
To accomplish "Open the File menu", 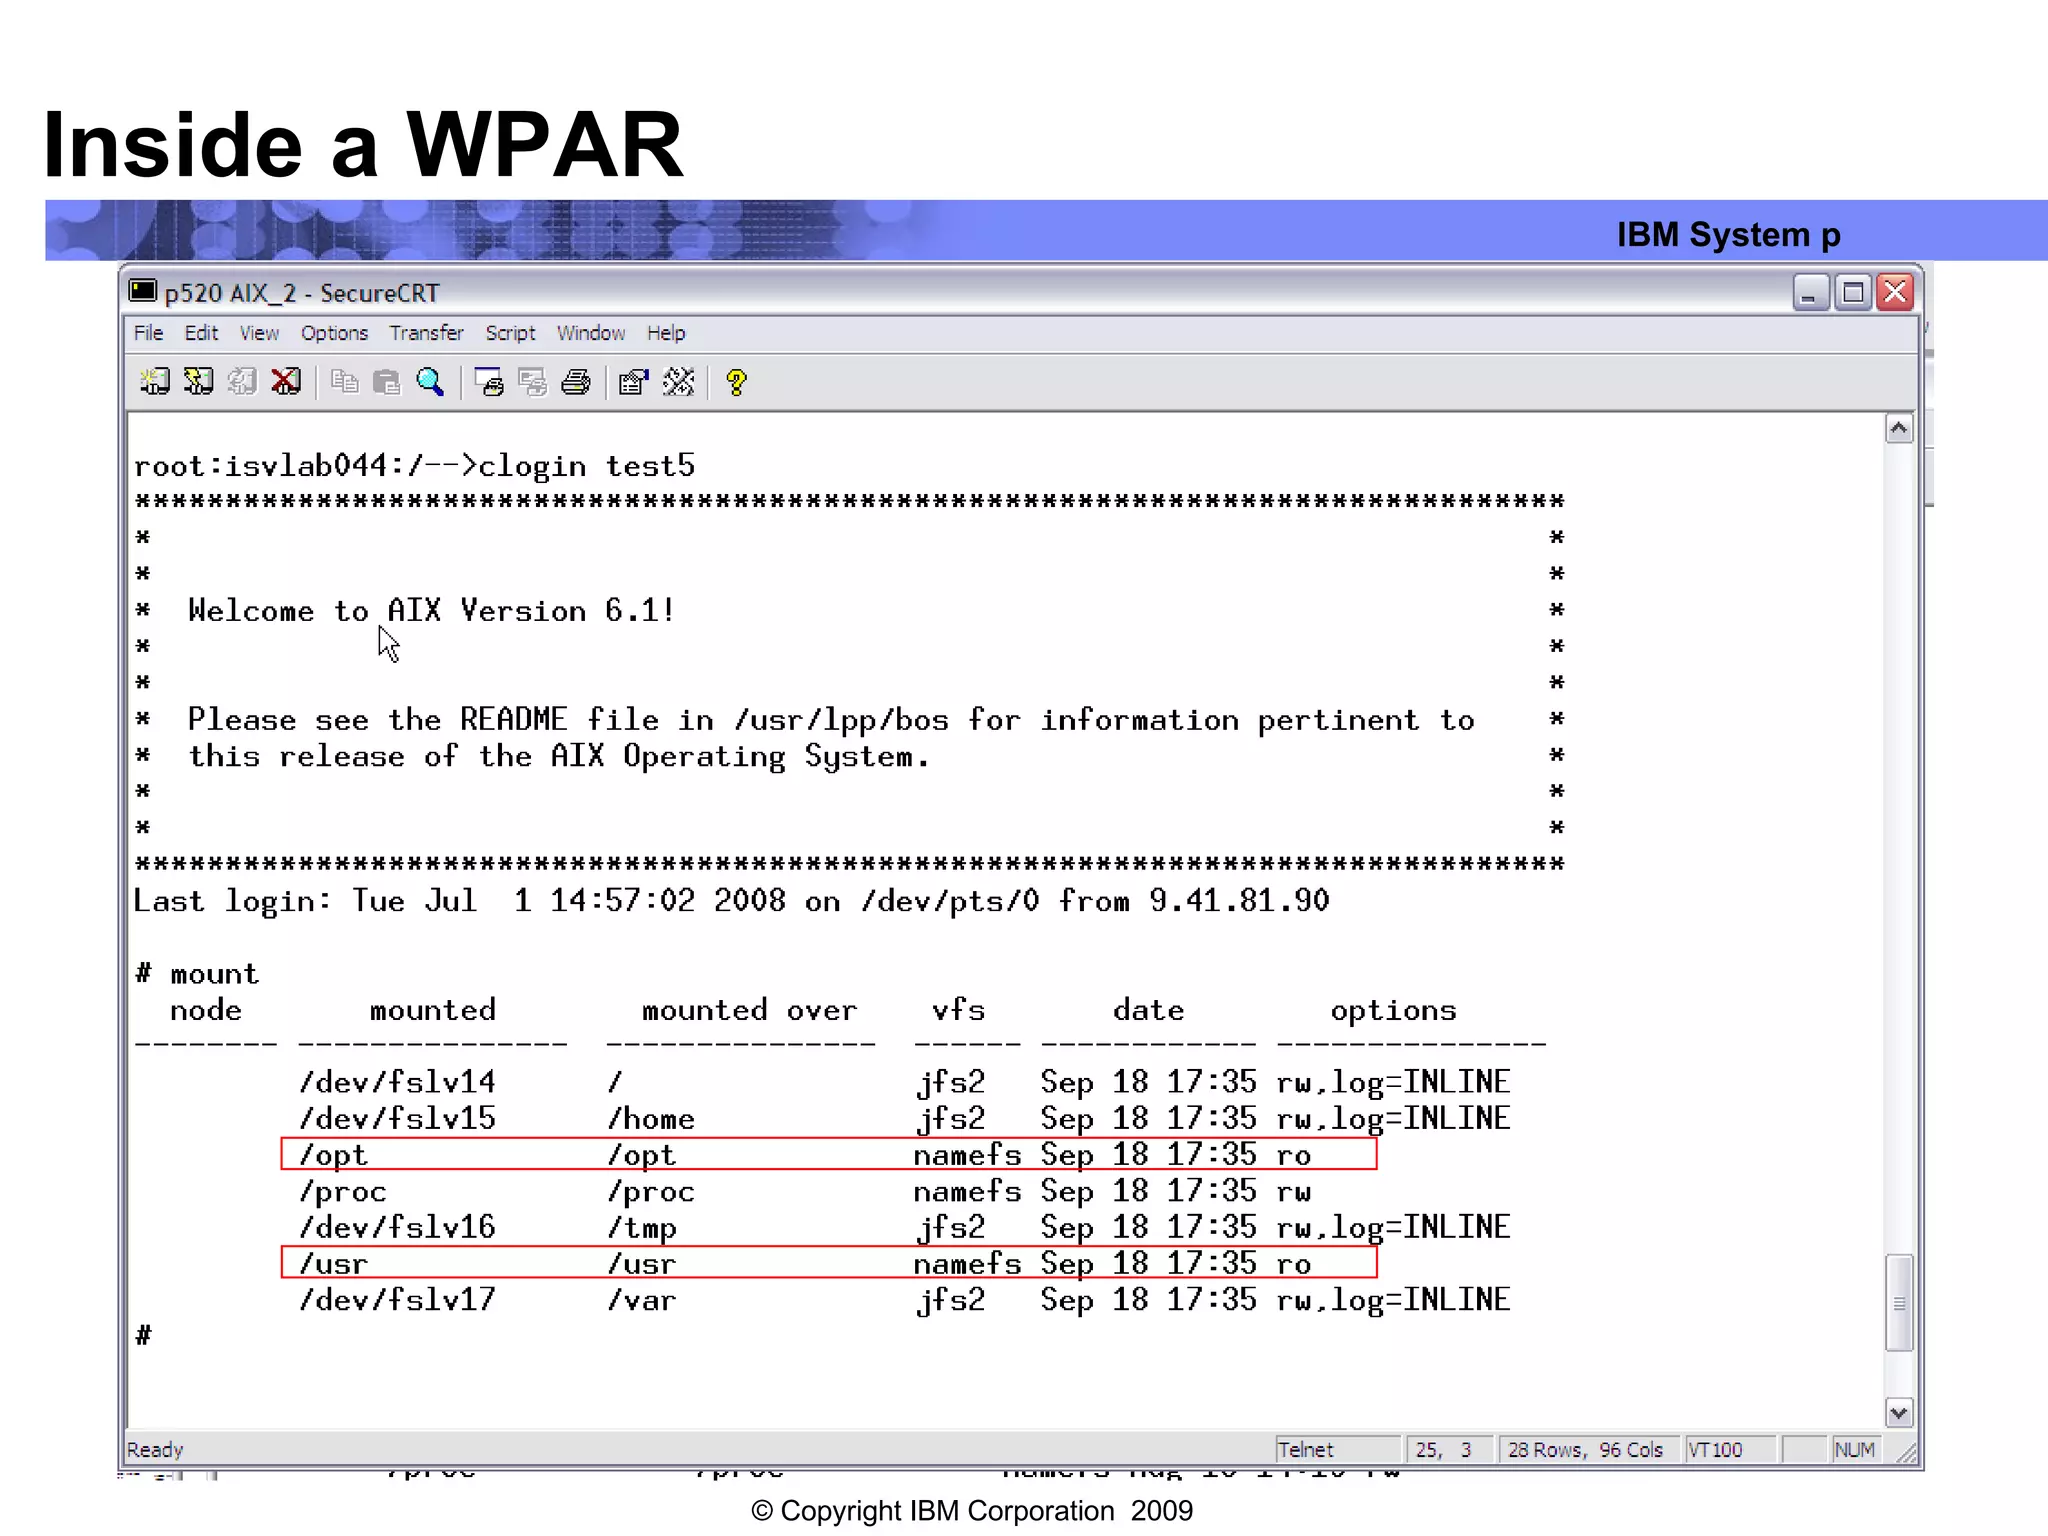I will pyautogui.click(x=148, y=333).
